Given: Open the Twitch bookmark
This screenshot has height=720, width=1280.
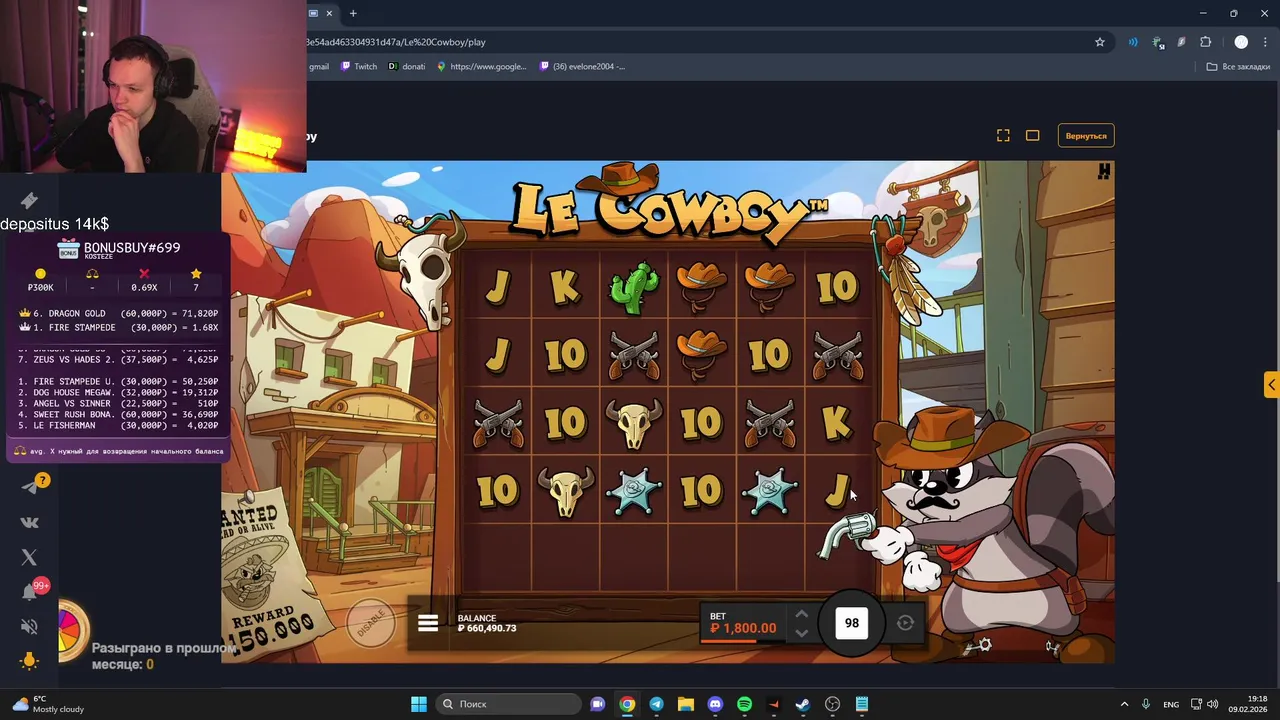Looking at the screenshot, I should (x=359, y=66).
